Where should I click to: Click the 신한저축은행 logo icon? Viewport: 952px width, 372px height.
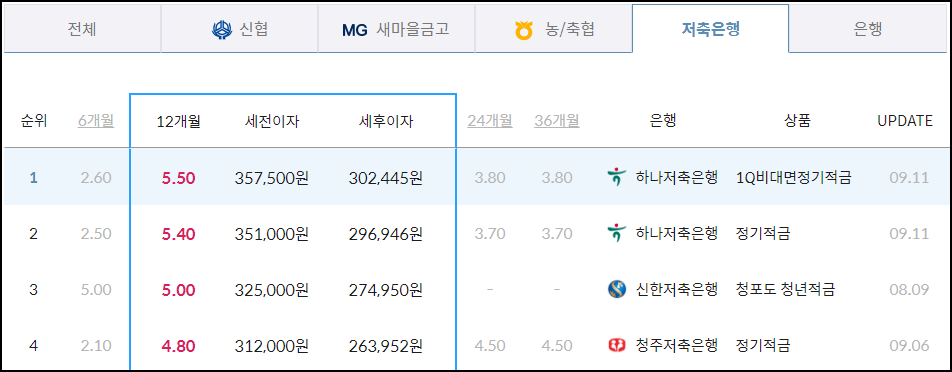click(x=616, y=289)
